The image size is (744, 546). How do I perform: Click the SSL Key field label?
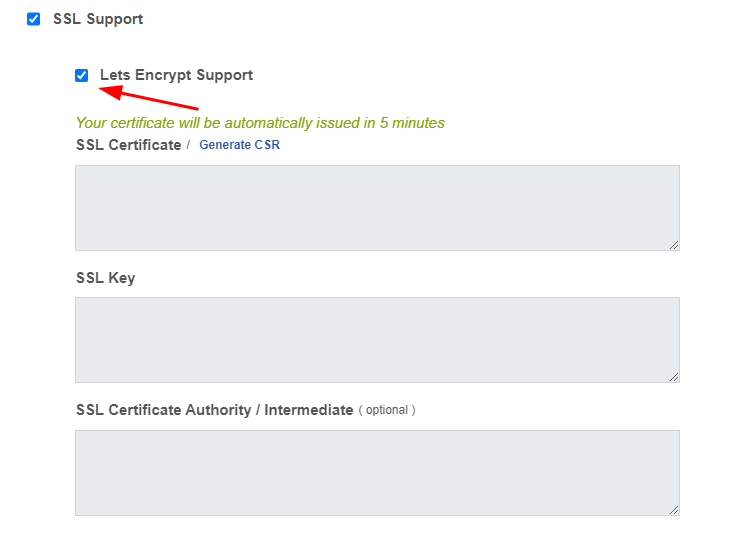click(x=105, y=277)
